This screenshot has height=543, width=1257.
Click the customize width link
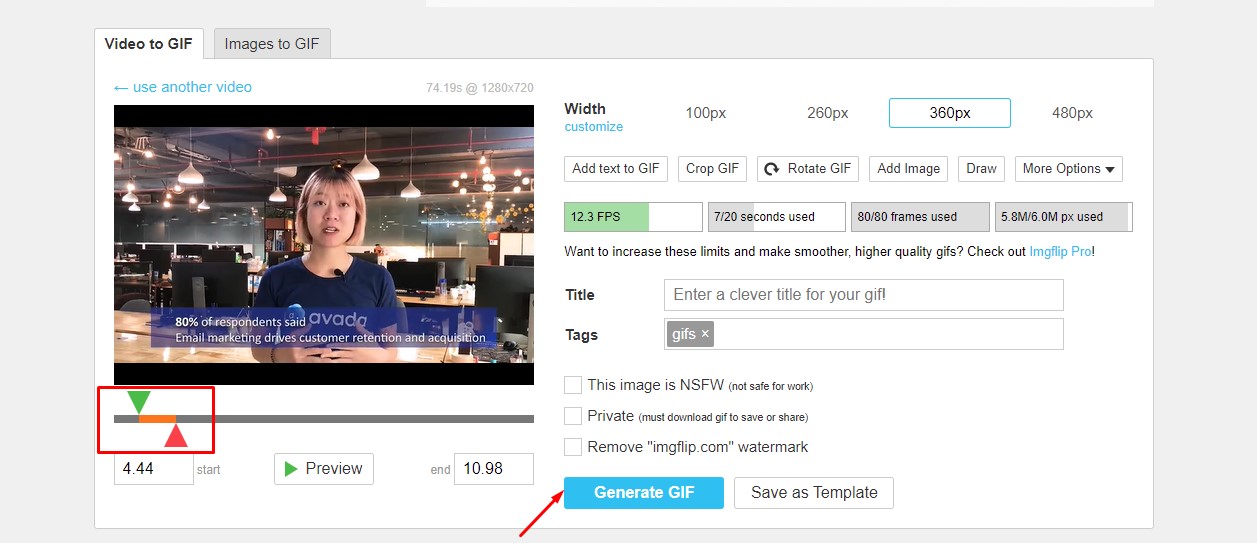click(593, 127)
